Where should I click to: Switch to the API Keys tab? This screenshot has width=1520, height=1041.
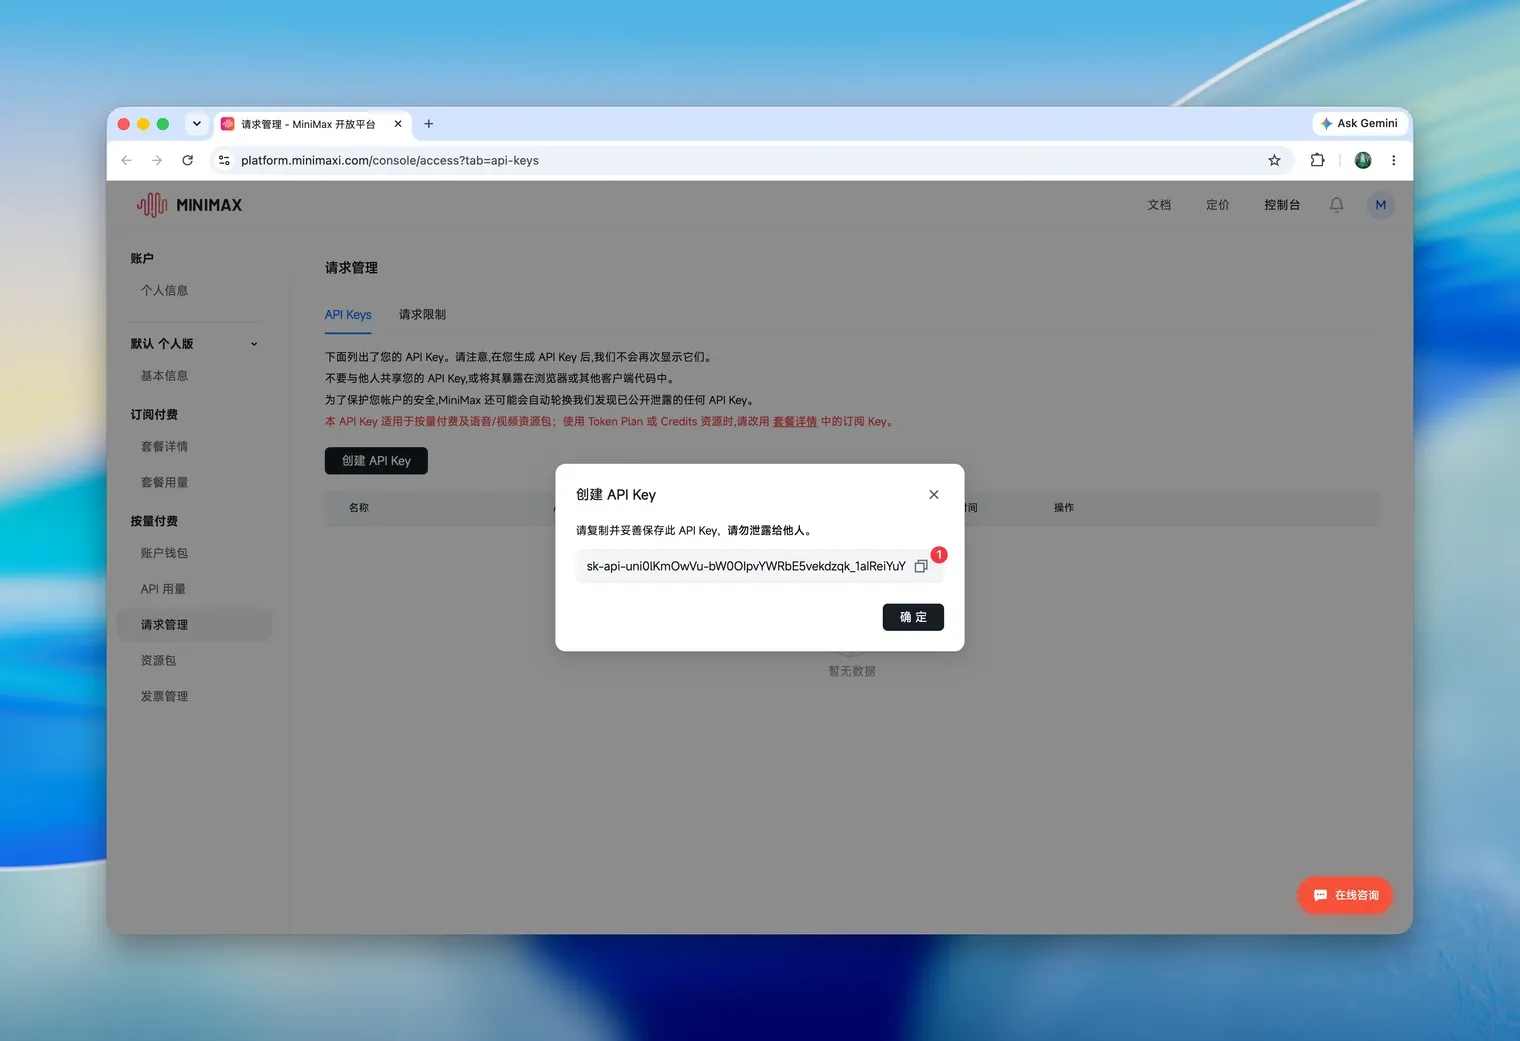348,315
